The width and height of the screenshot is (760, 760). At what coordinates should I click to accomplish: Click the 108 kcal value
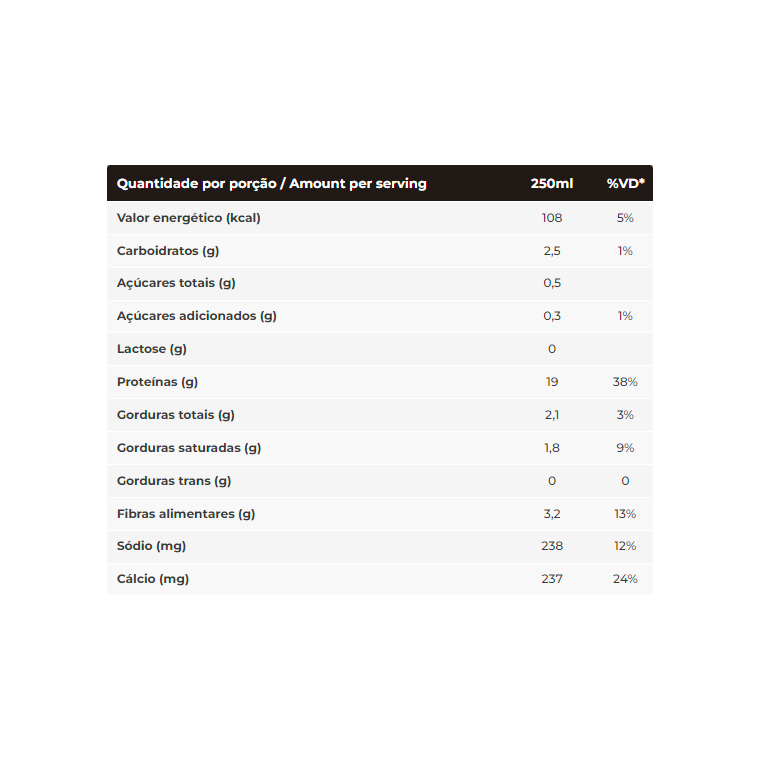[x=552, y=218]
